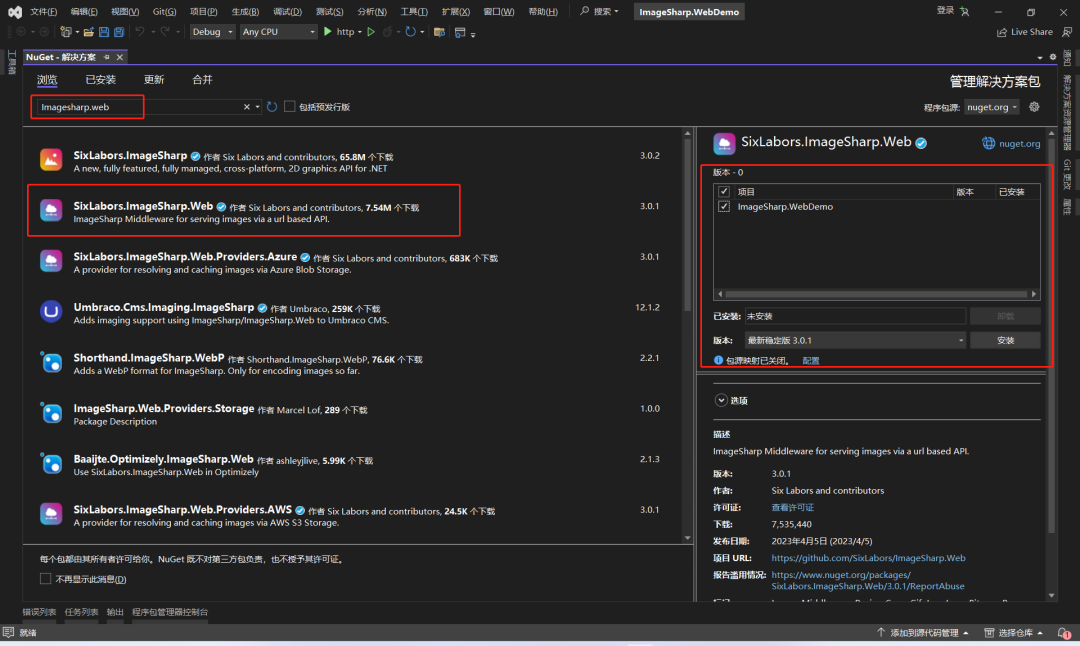Image resolution: width=1080 pixels, height=646 pixels.
Task: Click the Visual Studio logo icon
Action: click(14, 12)
